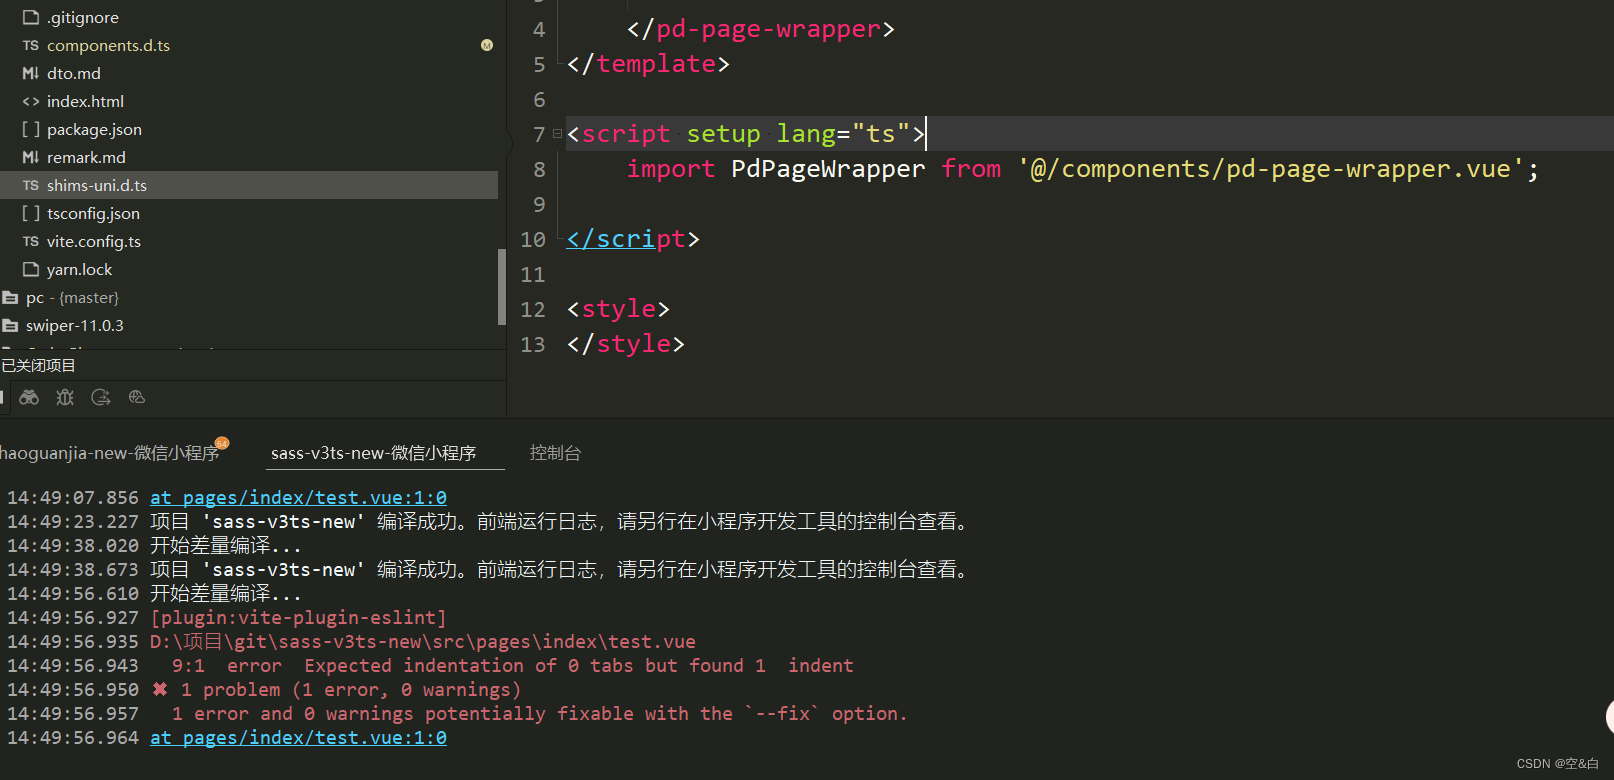1614x780 pixels.
Task: Click line number 8 in the gutter
Action: pos(539,169)
